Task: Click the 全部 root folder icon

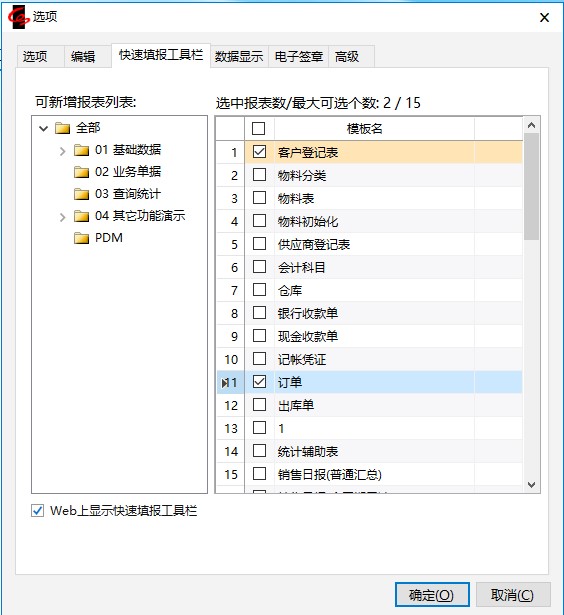Action: [x=62, y=128]
